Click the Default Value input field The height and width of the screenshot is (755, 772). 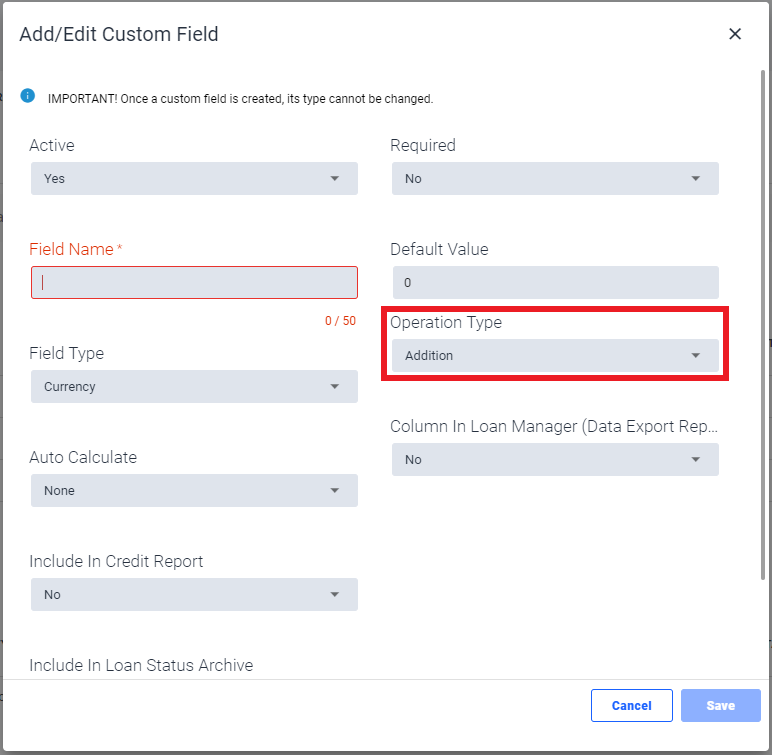coord(555,282)
